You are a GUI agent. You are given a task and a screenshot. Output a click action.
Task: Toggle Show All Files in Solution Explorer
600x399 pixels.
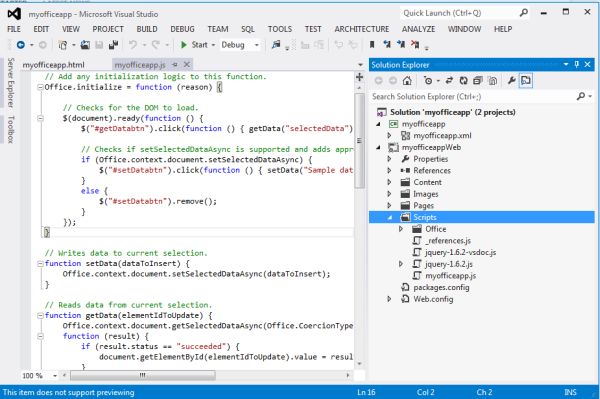pyautogui.click(x=493, y=80)
